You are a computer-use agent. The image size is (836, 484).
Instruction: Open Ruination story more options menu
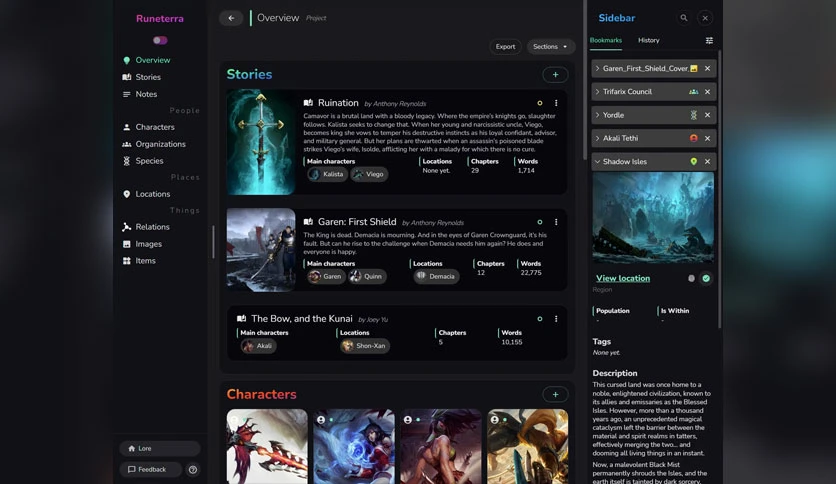556,103
